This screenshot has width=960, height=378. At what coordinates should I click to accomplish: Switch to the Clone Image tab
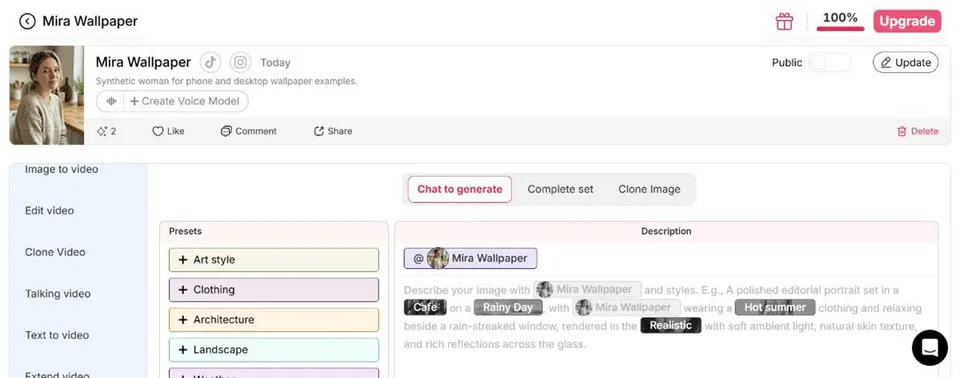649,189
